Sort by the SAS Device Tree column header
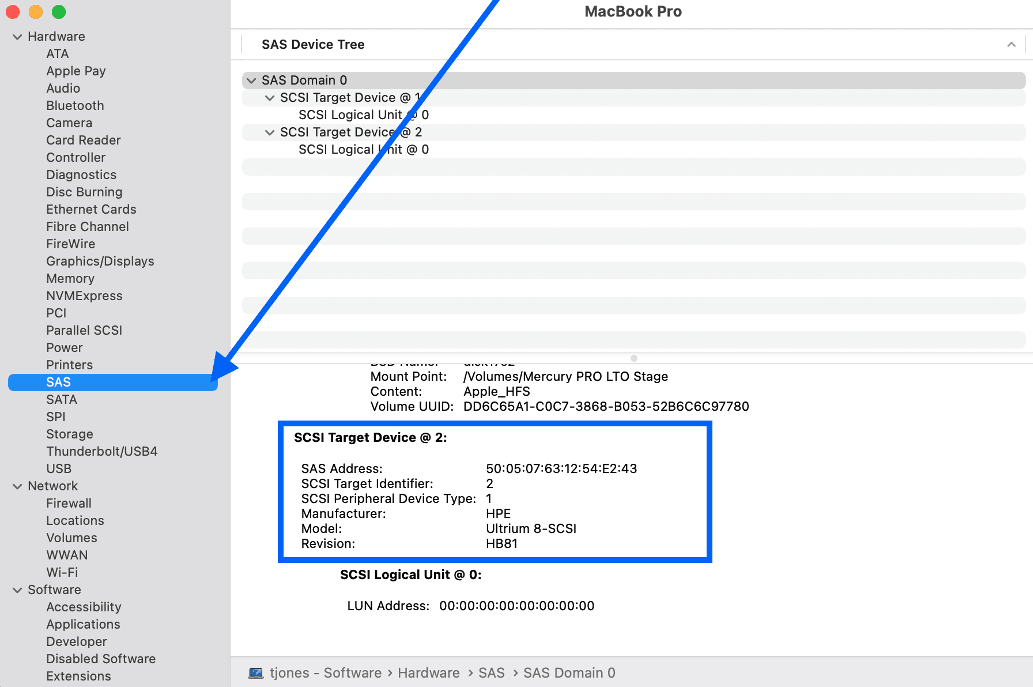1033x687 pixels. point(313,45)
